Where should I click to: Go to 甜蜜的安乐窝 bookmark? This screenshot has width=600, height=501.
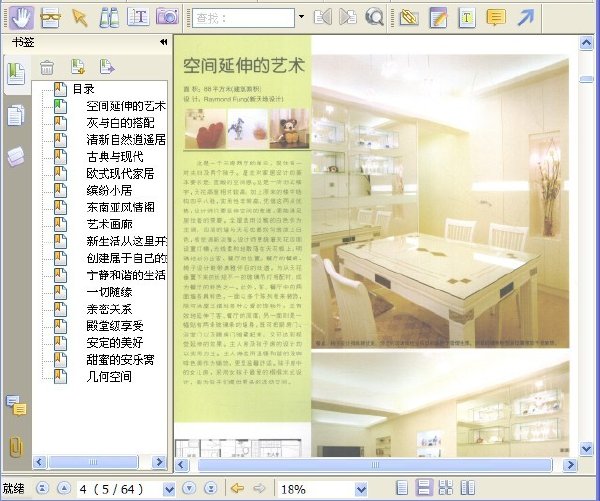coord(121,359)
